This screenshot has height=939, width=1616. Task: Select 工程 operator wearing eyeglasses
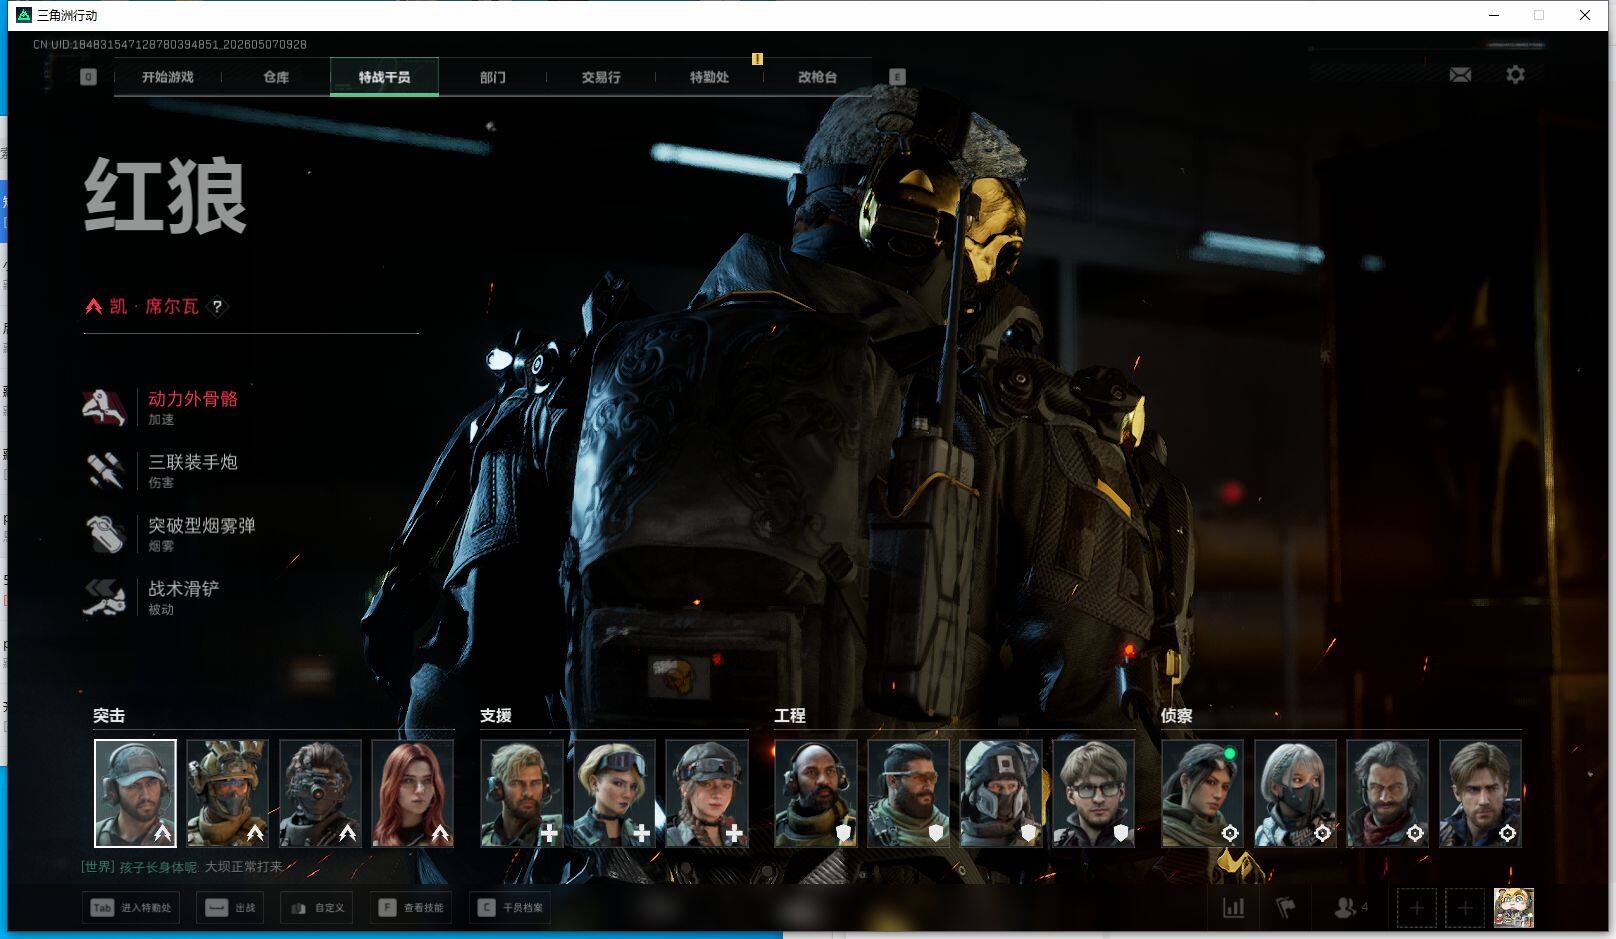click(x=1093, y=793)
